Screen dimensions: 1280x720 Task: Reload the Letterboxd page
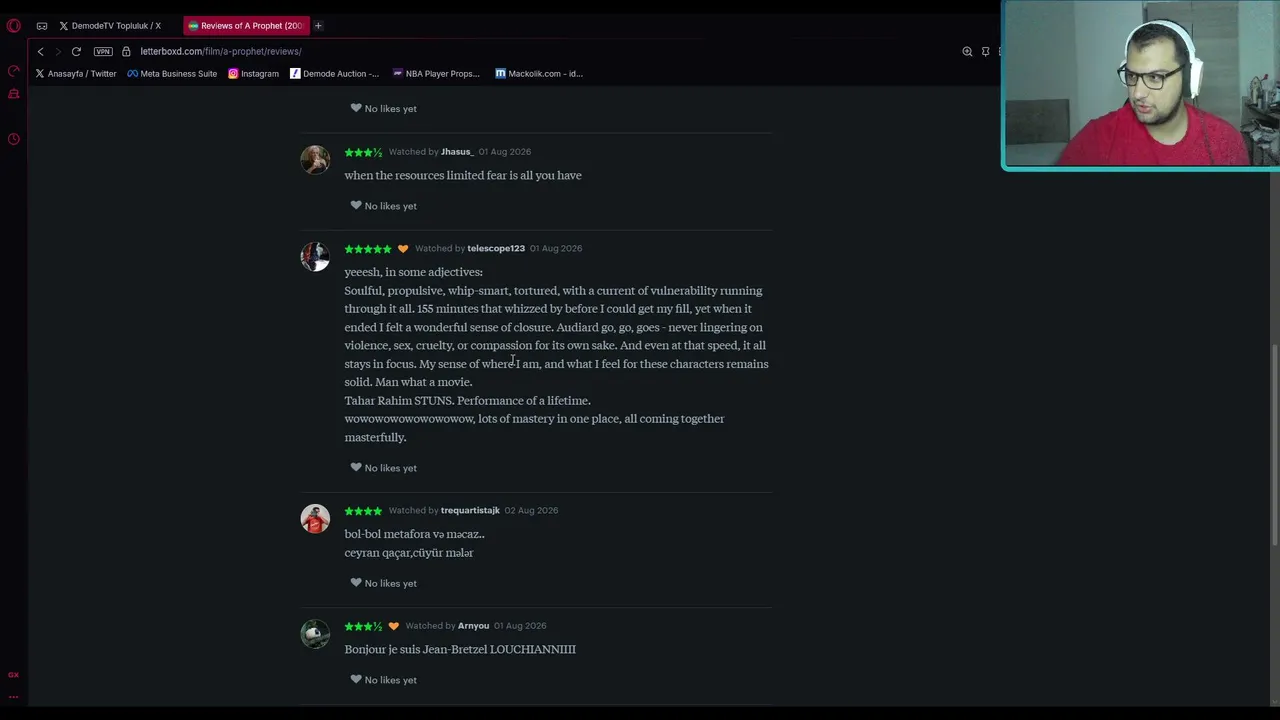(x=76, y=51)
